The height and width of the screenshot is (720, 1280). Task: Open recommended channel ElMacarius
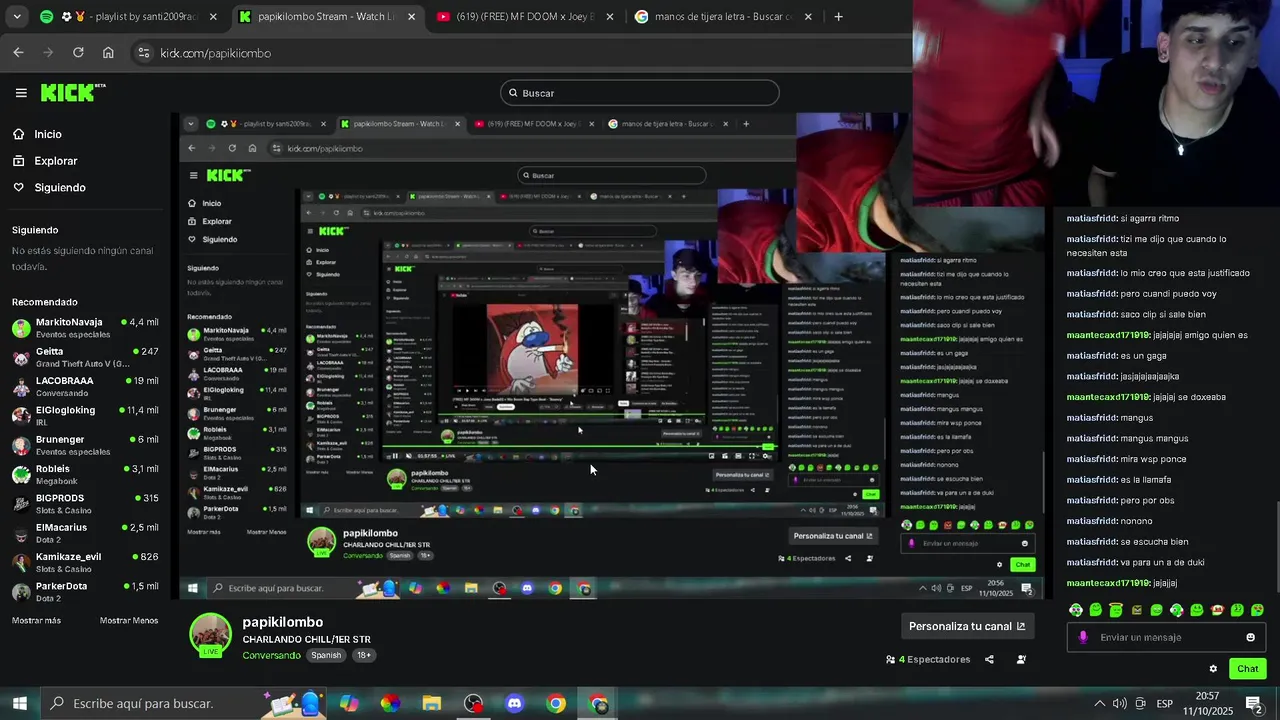[85, 533]
